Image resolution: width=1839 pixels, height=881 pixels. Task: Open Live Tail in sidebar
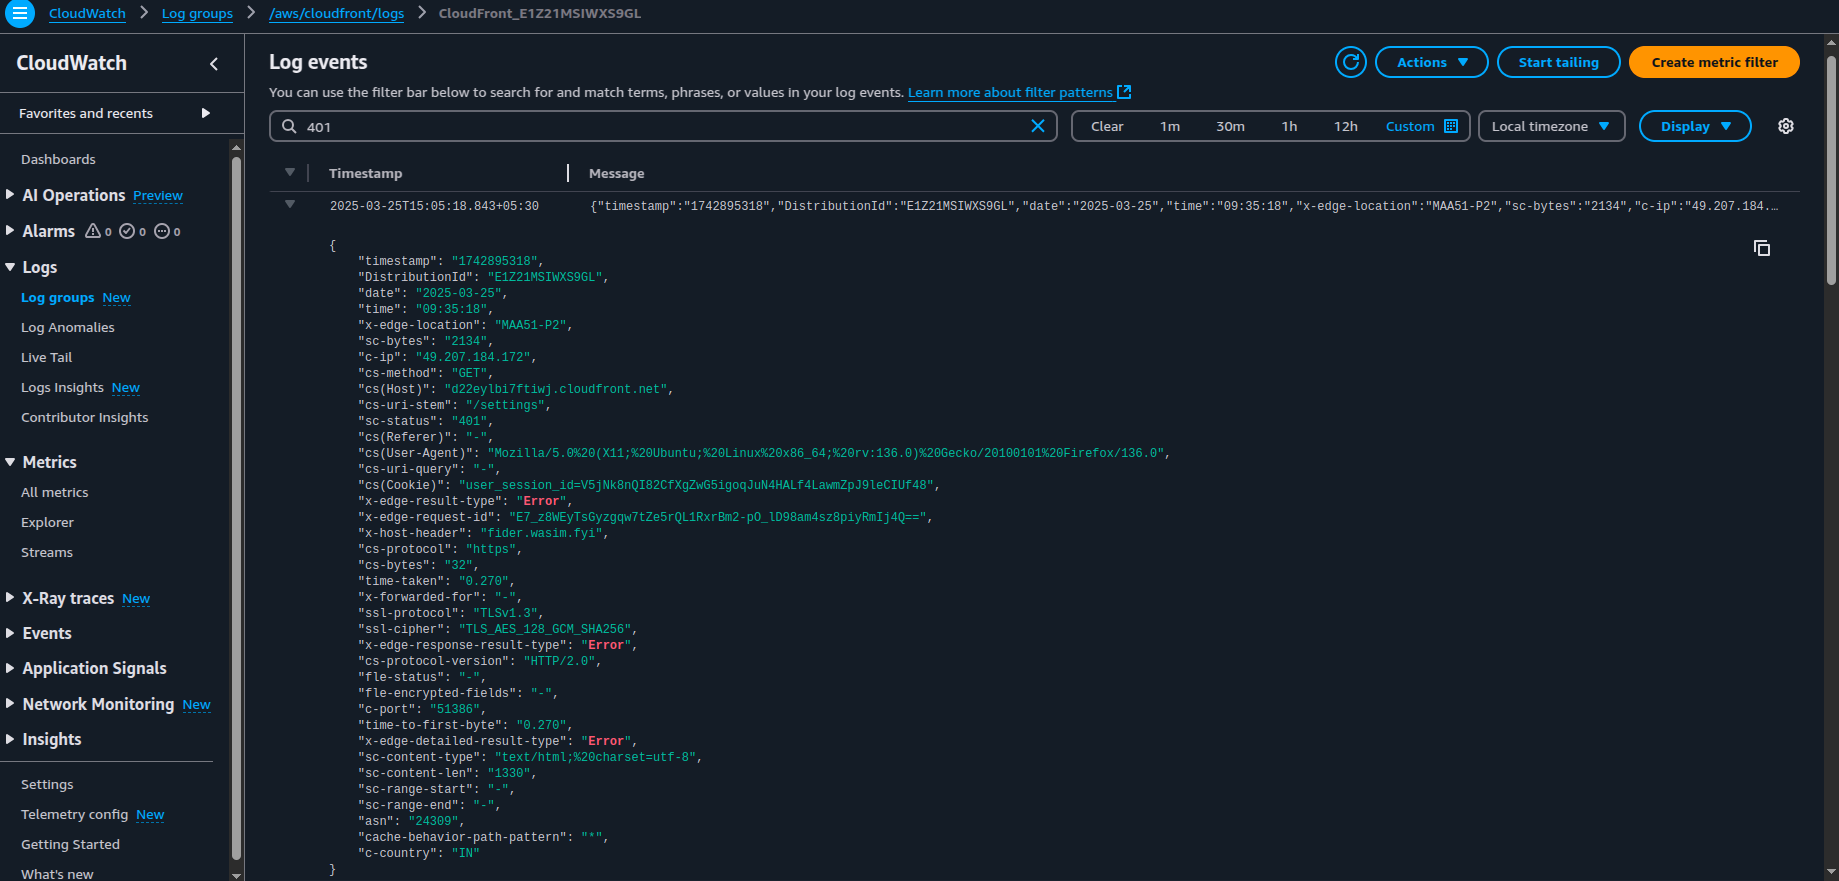pyautogui.click(x=46, y=357)
